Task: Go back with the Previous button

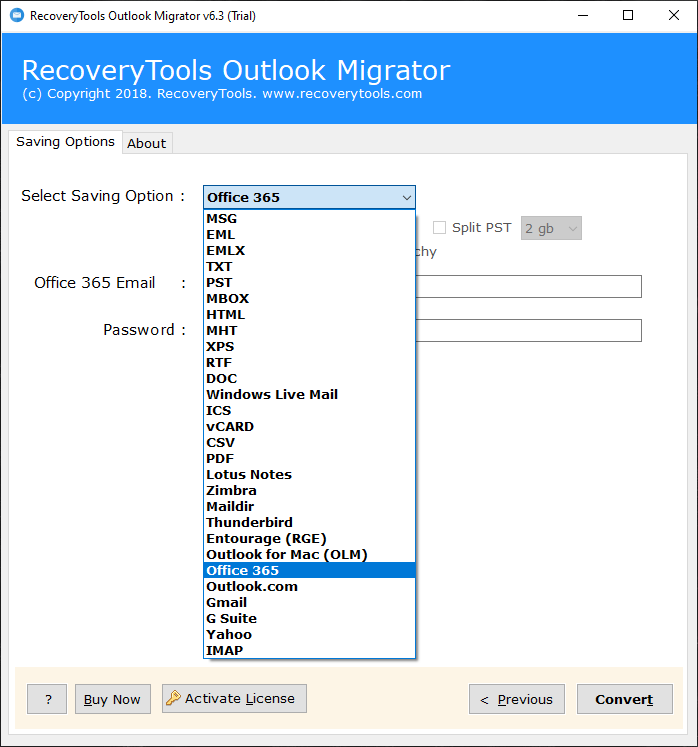Action: [x=516, y=699]
